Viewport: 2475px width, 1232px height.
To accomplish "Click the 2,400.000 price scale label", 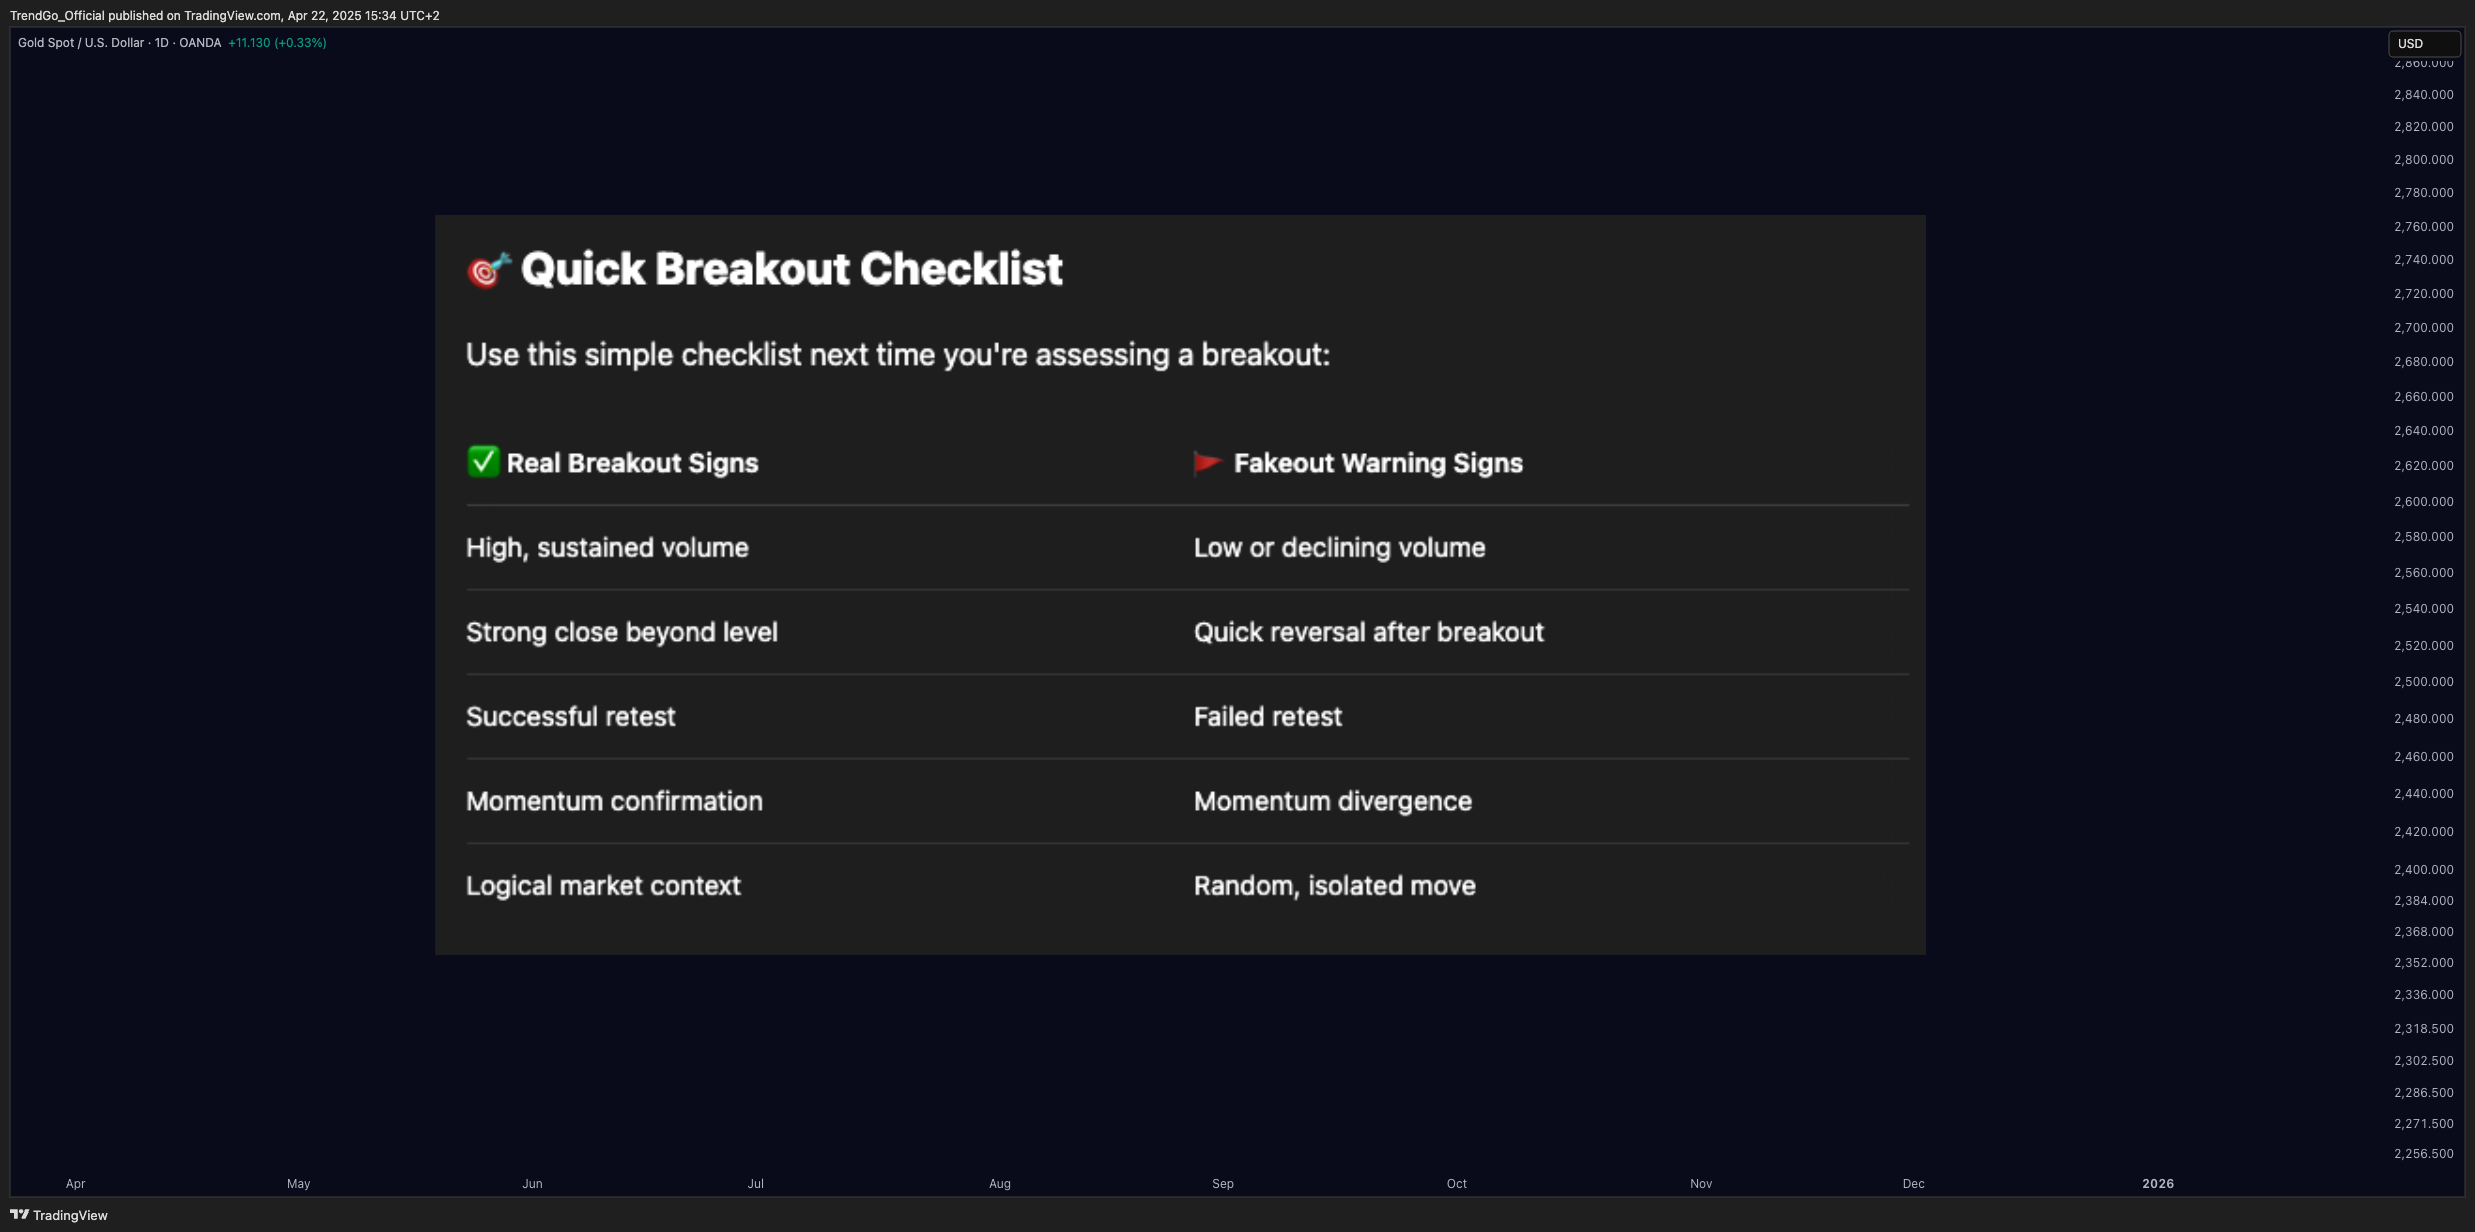I will pyautogui.click(x=2423, y=869).
